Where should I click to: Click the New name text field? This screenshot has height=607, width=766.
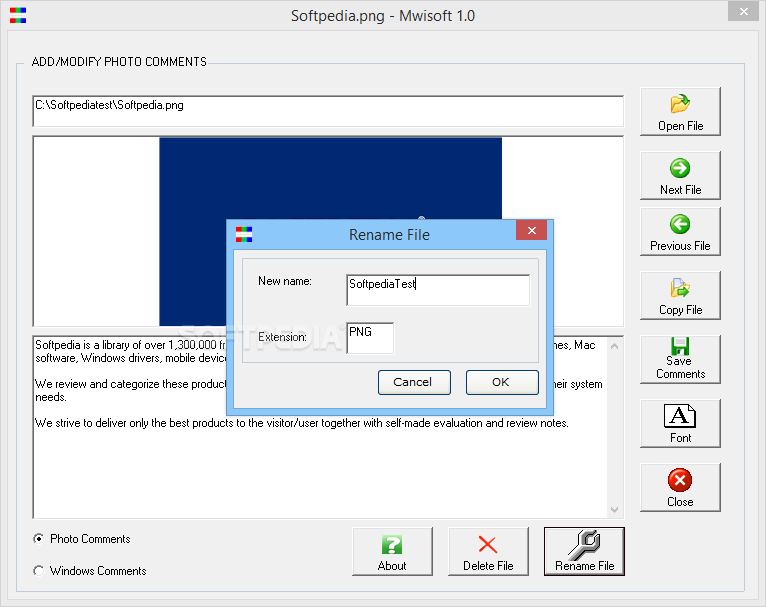(x=438, y=290)
